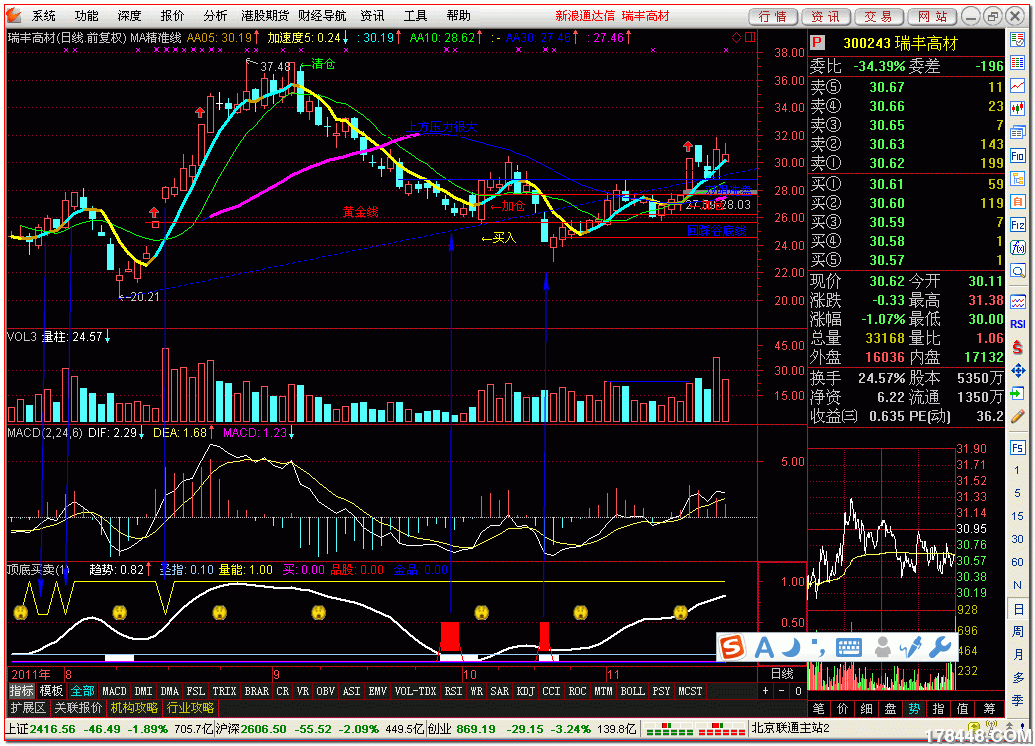Open the f(x) formula manager icon

(1017, 248)
